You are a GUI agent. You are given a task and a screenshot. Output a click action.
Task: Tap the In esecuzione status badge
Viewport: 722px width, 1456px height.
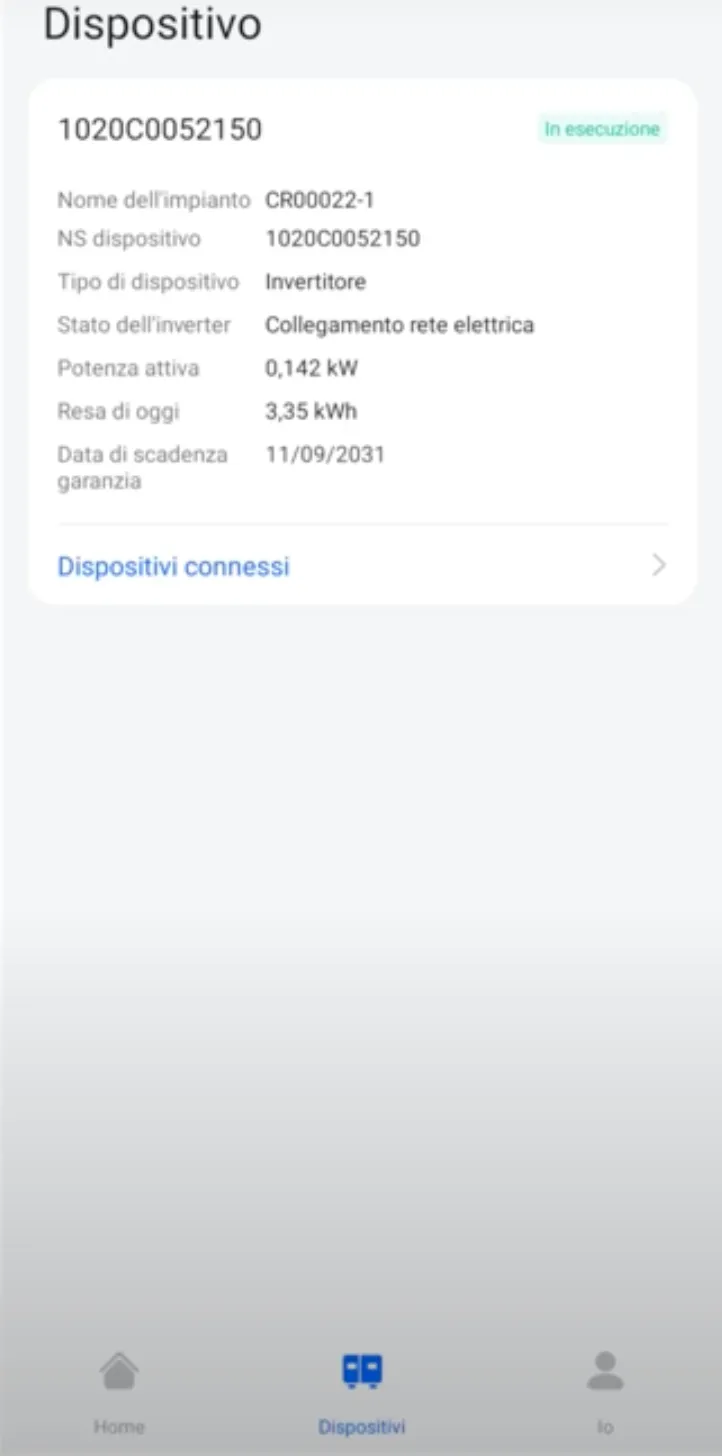(602, 129)
